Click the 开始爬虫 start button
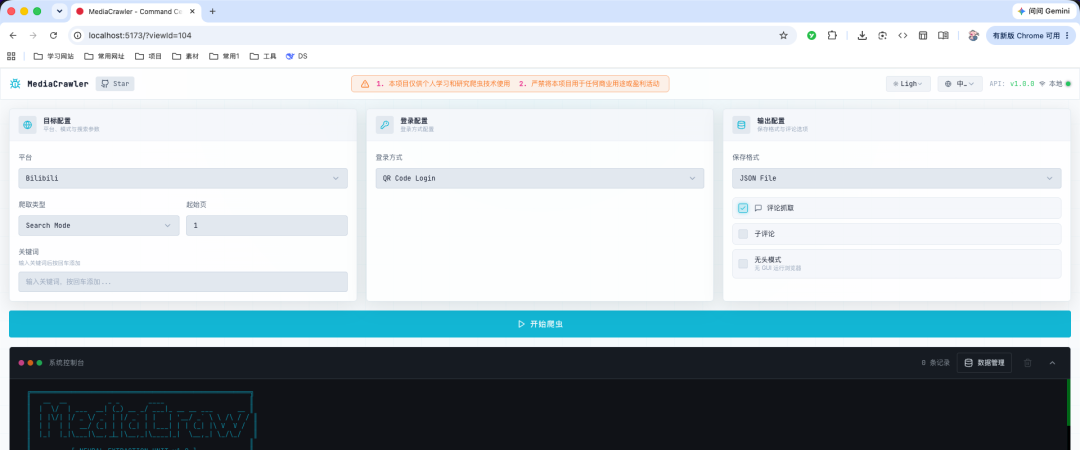The image size is (1080, 450). pyautogui.click(x=539, y=324)
